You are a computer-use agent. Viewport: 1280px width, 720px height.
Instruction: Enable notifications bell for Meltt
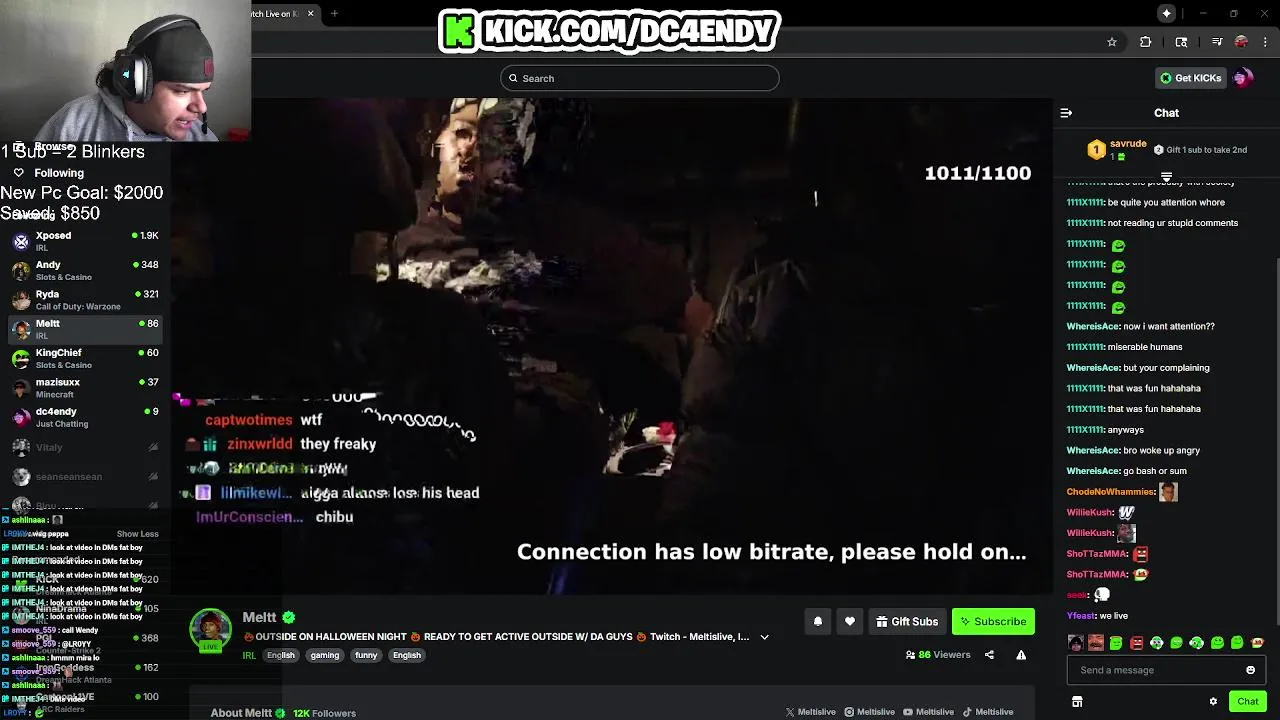(818, 622)
